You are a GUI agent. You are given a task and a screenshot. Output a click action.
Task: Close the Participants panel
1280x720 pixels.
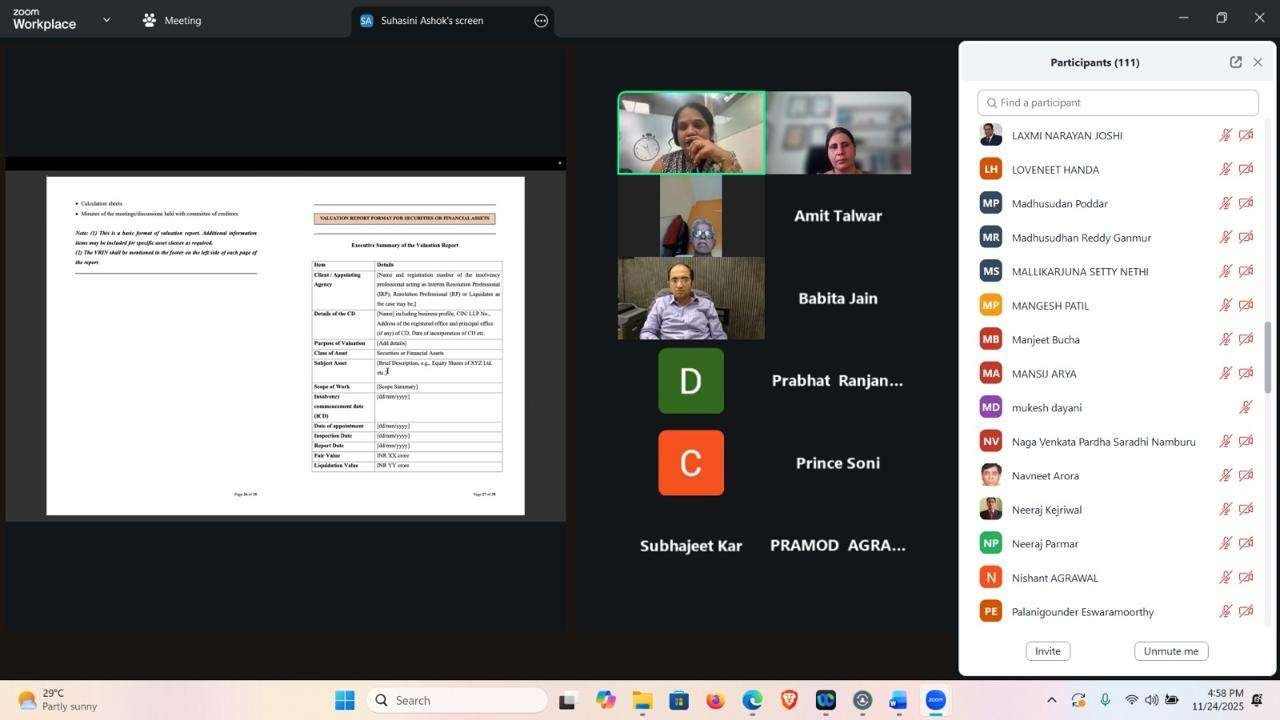(1258, 62)
